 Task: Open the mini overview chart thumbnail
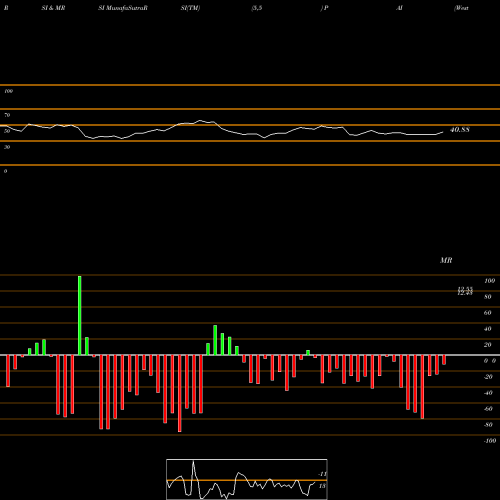[x=247, y=479]
